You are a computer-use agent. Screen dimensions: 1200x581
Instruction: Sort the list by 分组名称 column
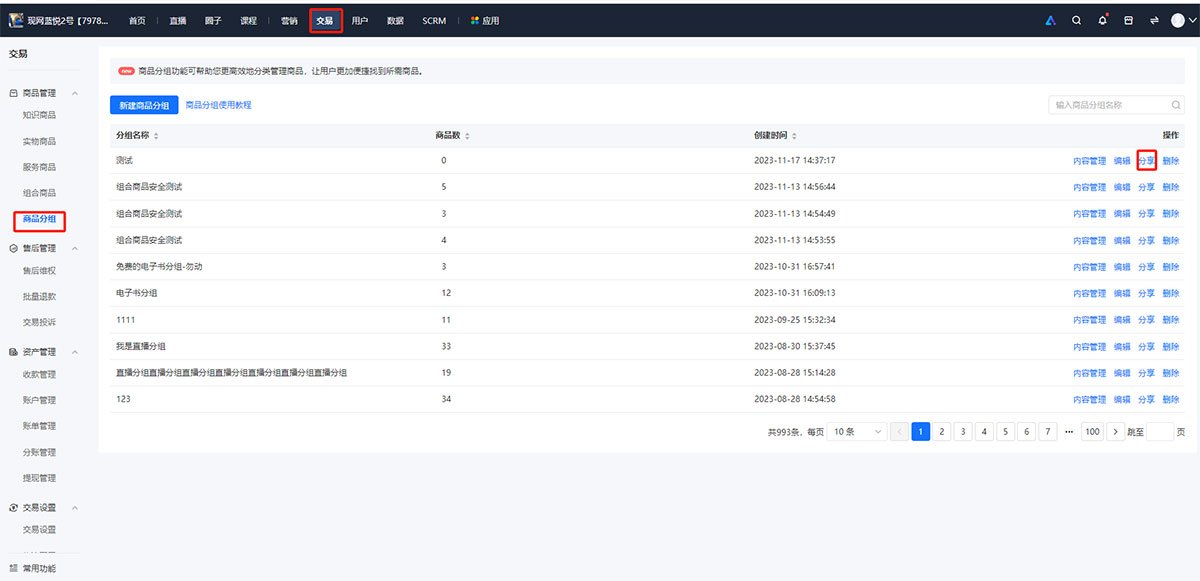155,136
